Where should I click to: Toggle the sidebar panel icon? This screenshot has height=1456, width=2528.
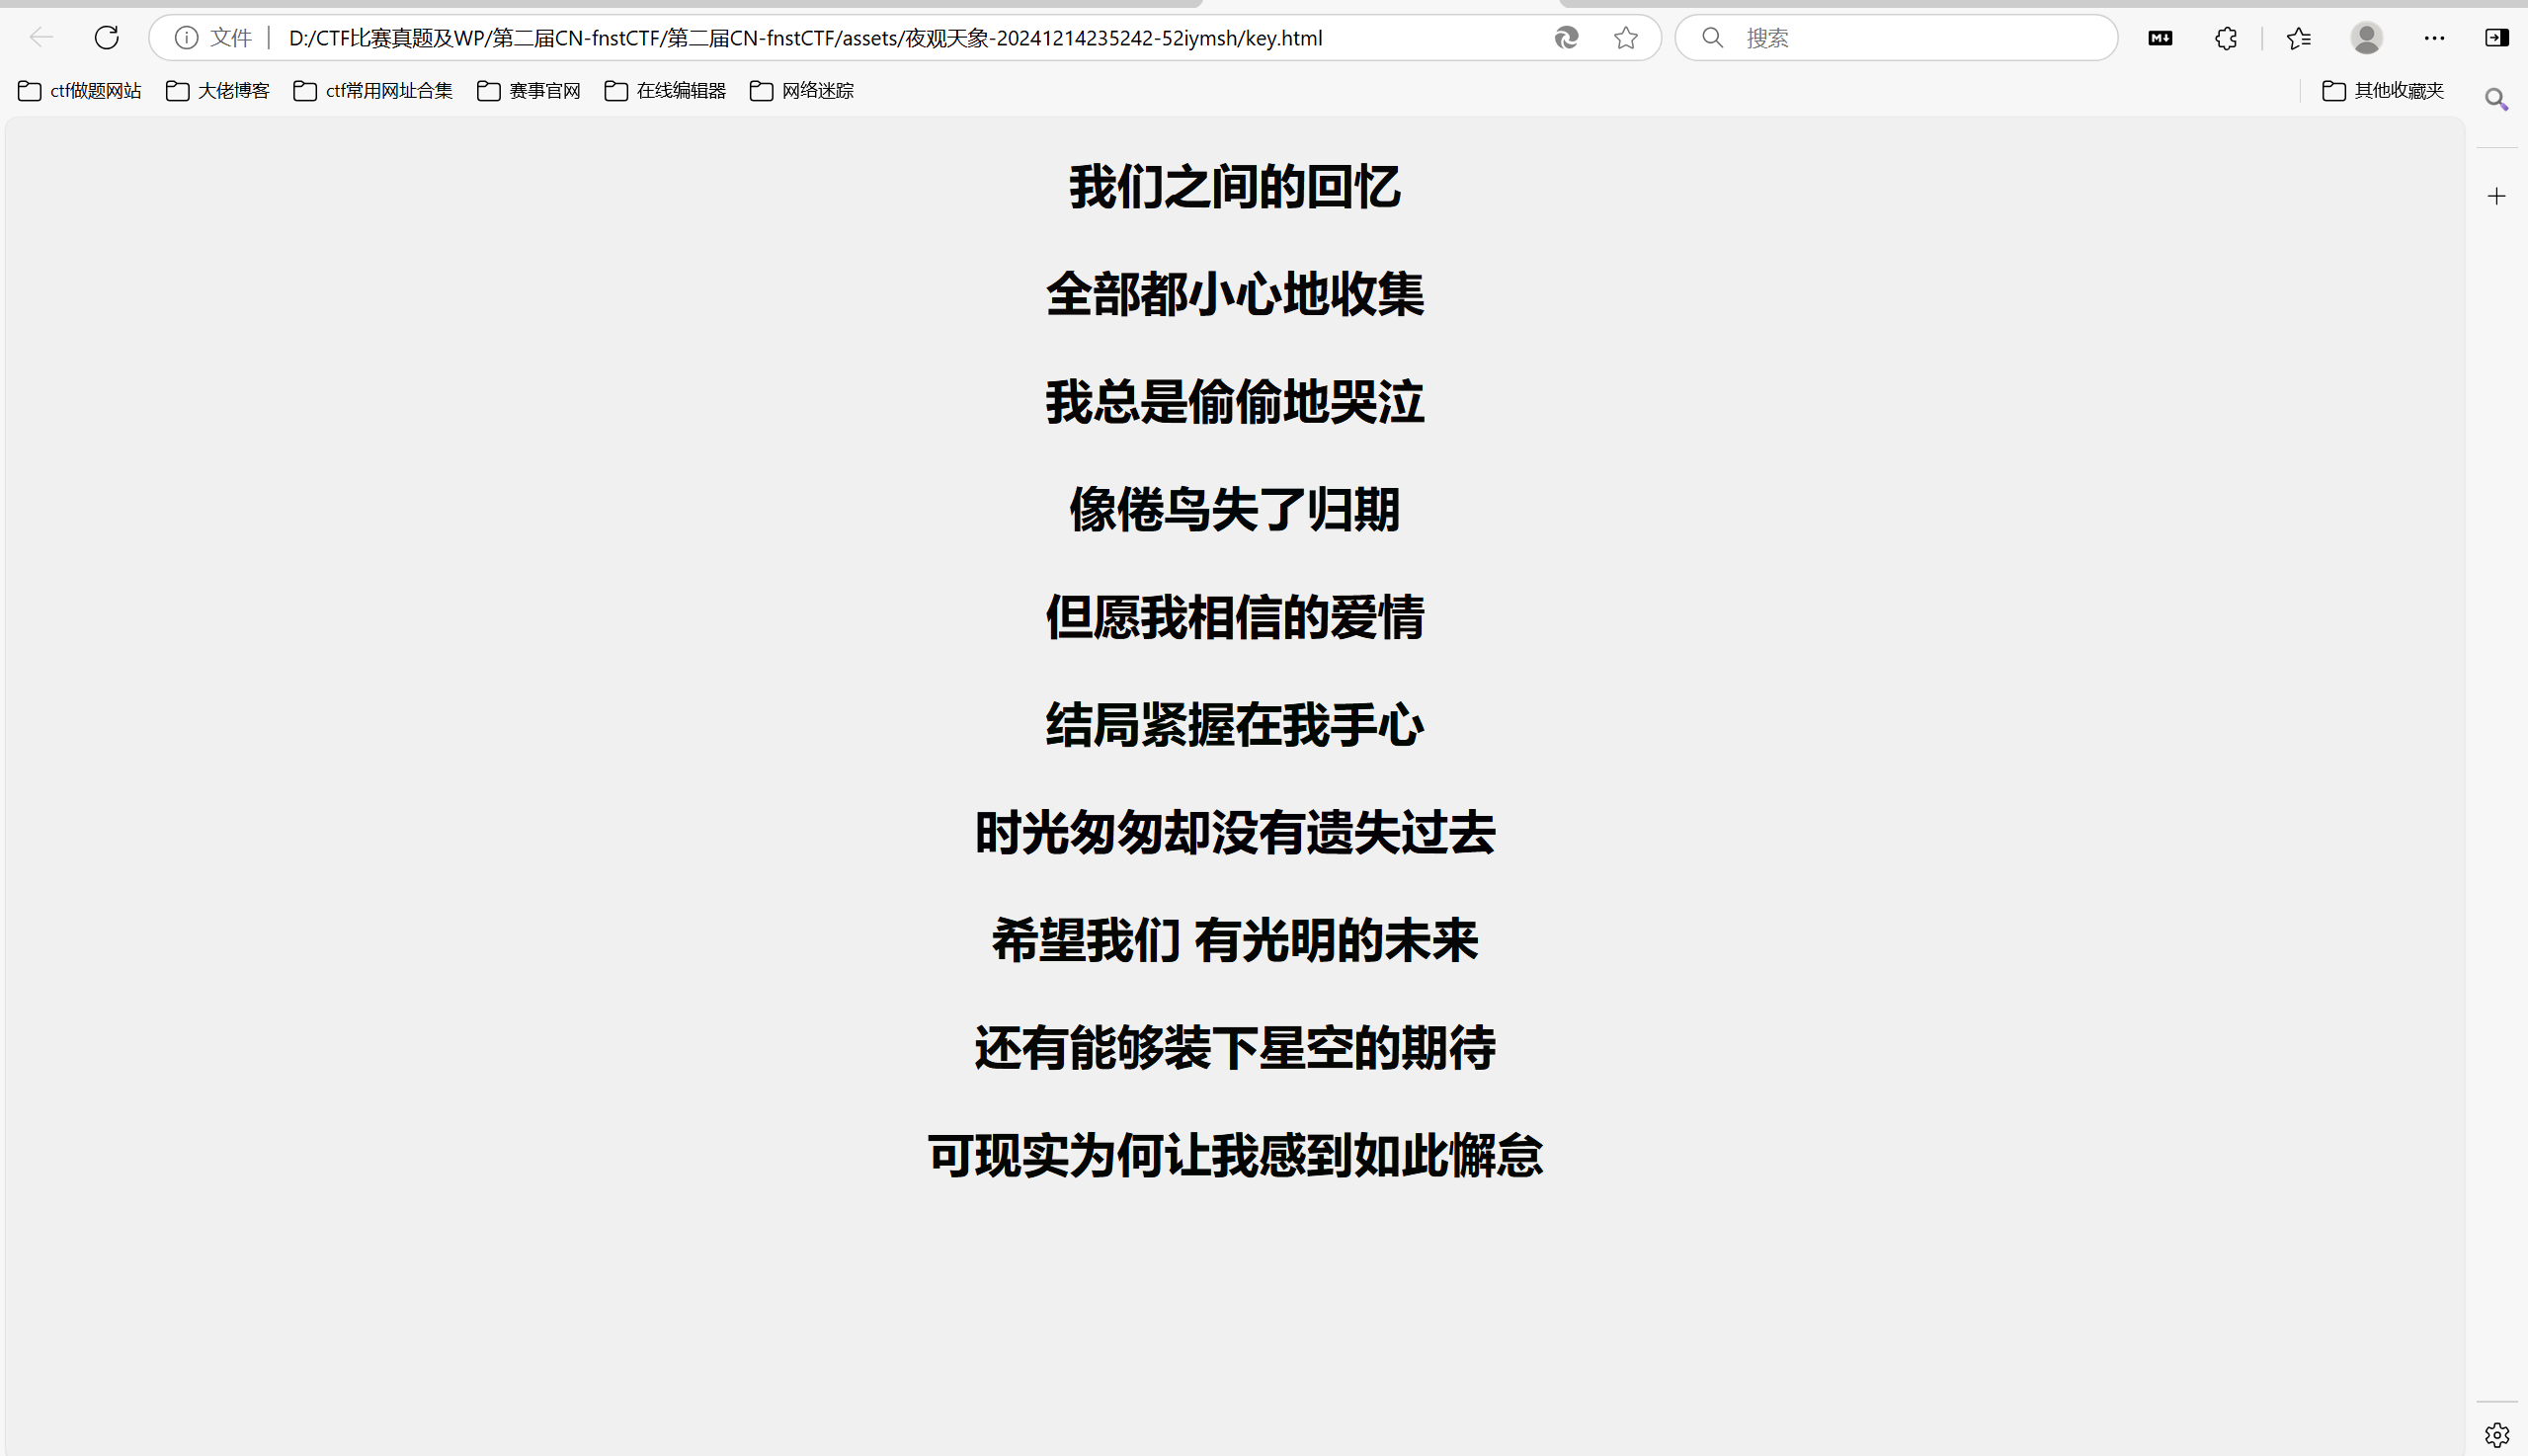point(2496,38)
